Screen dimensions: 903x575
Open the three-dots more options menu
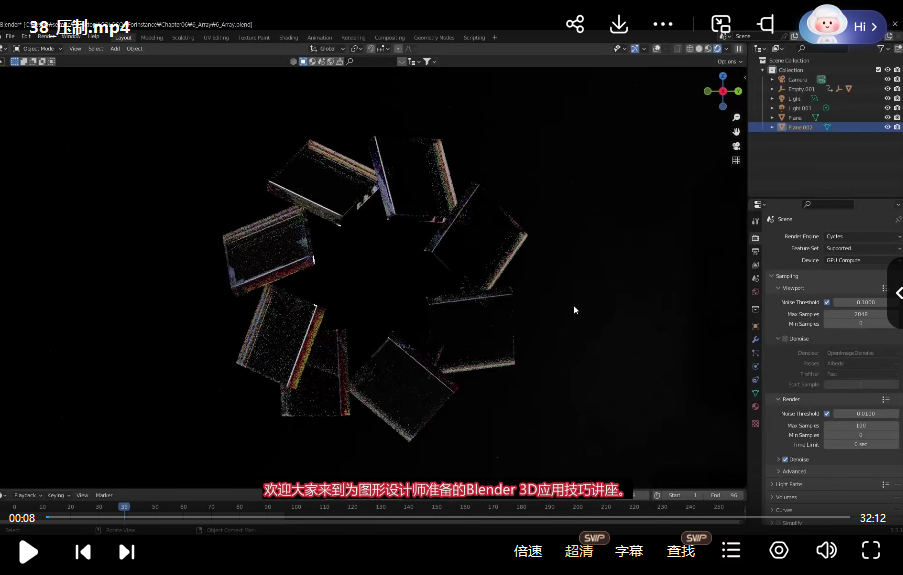tap(663, 24)
